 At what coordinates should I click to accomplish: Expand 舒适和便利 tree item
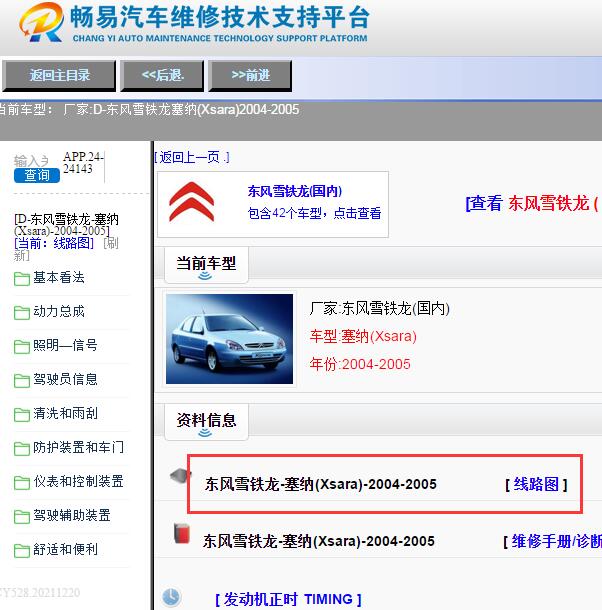tap(65, 549)
